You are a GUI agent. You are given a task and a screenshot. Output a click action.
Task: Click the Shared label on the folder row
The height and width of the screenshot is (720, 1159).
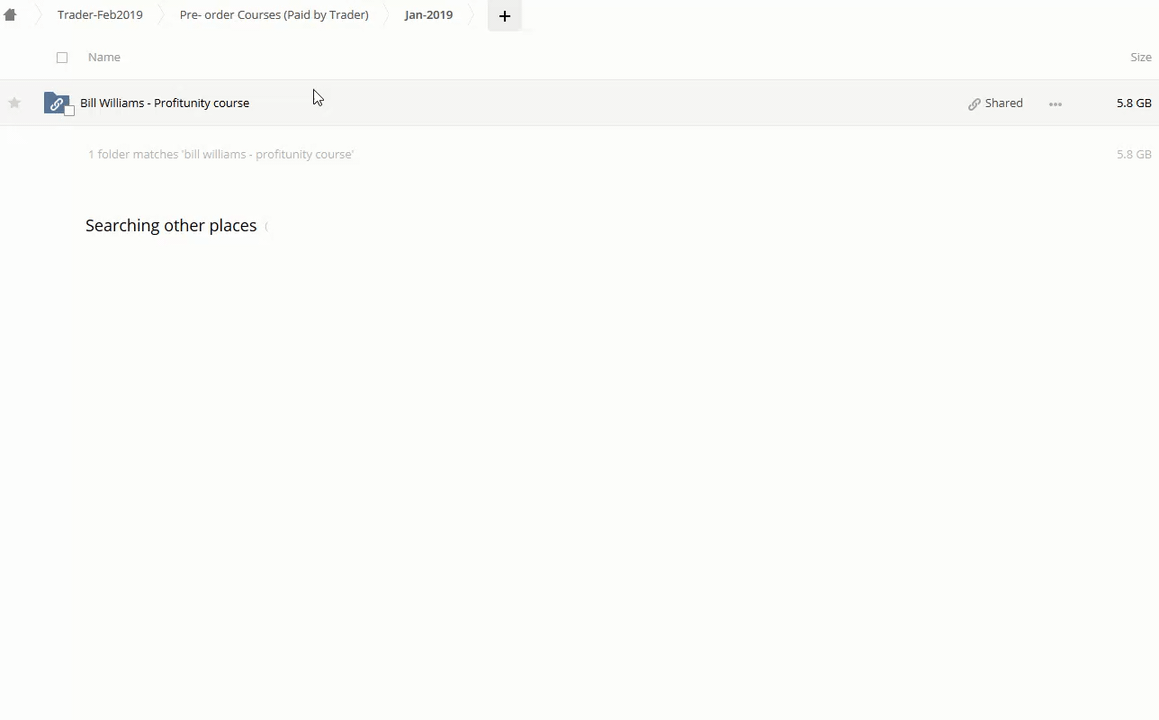click(x=1003, y=103)
